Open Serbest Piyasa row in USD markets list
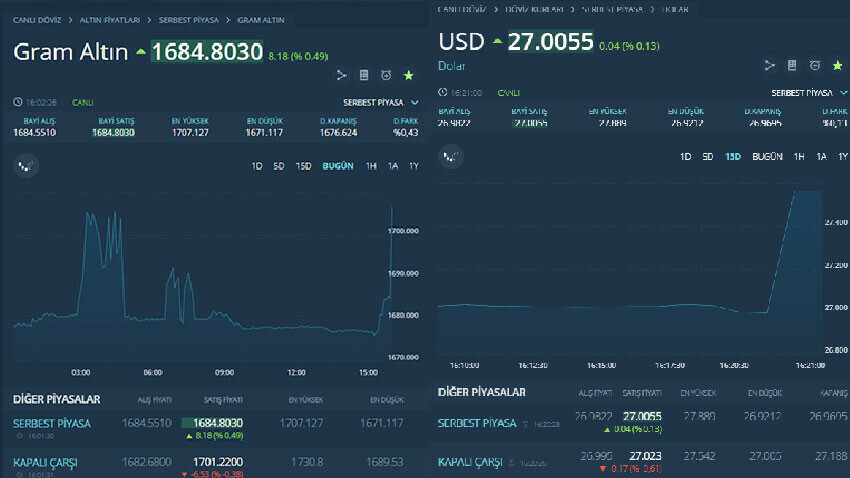 tap(477, 423)
